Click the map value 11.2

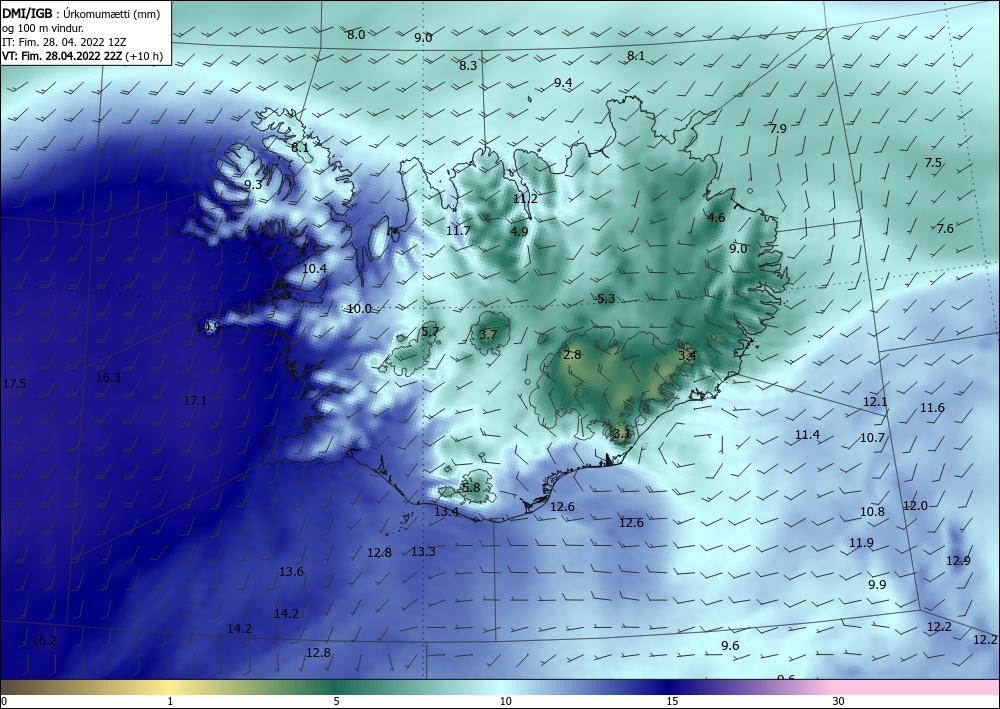point(526,198)
